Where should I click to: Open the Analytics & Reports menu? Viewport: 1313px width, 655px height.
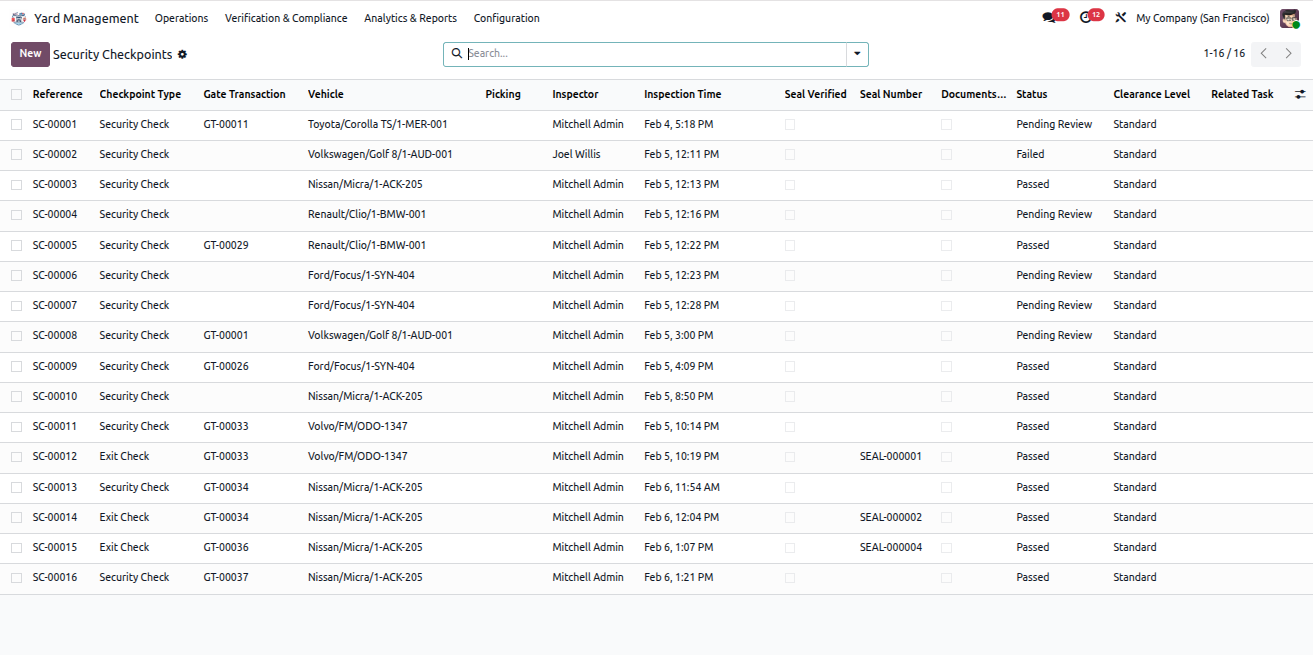click(410, 18)
